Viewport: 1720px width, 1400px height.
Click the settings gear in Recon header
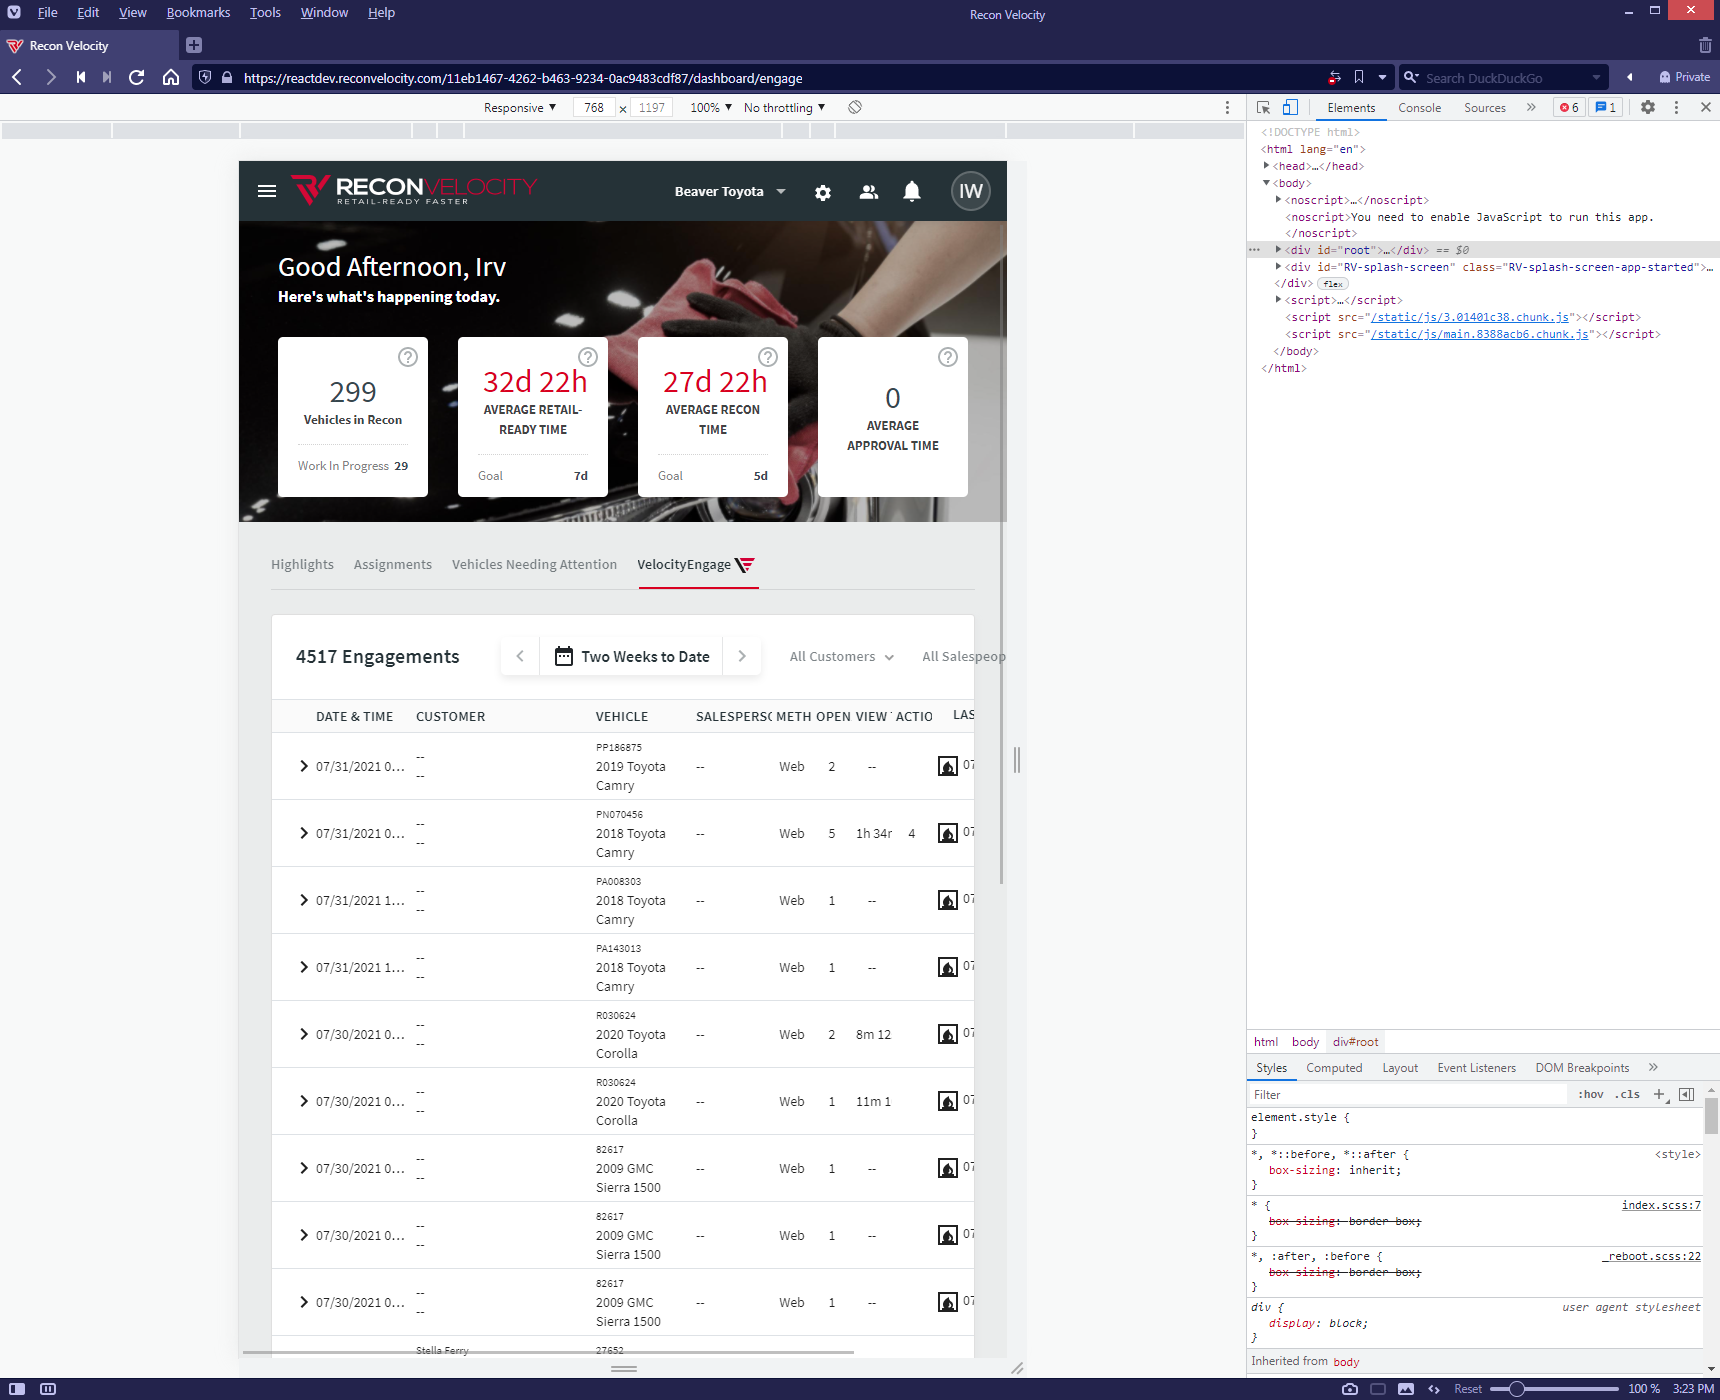coord(822,192)
